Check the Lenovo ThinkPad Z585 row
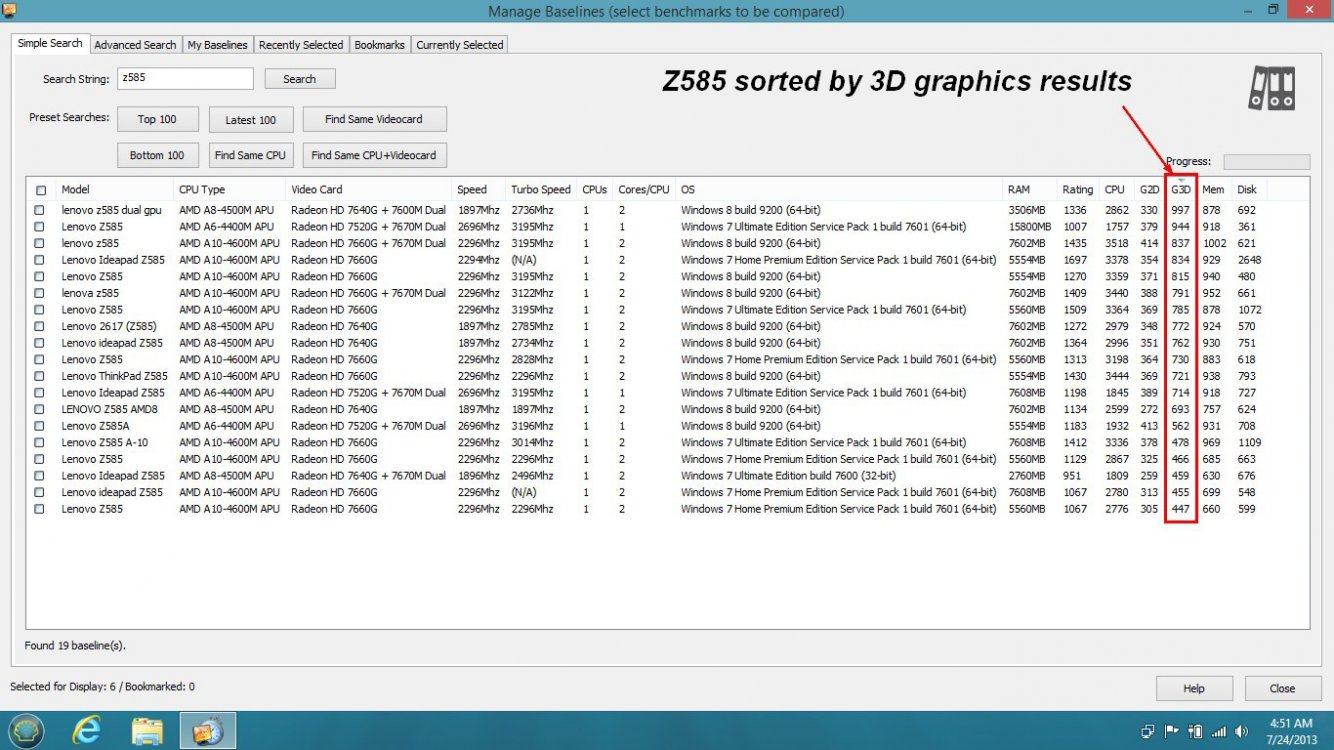Image resolution: width=1334 pixels, height=750 pixels. (x=39, y=376)
